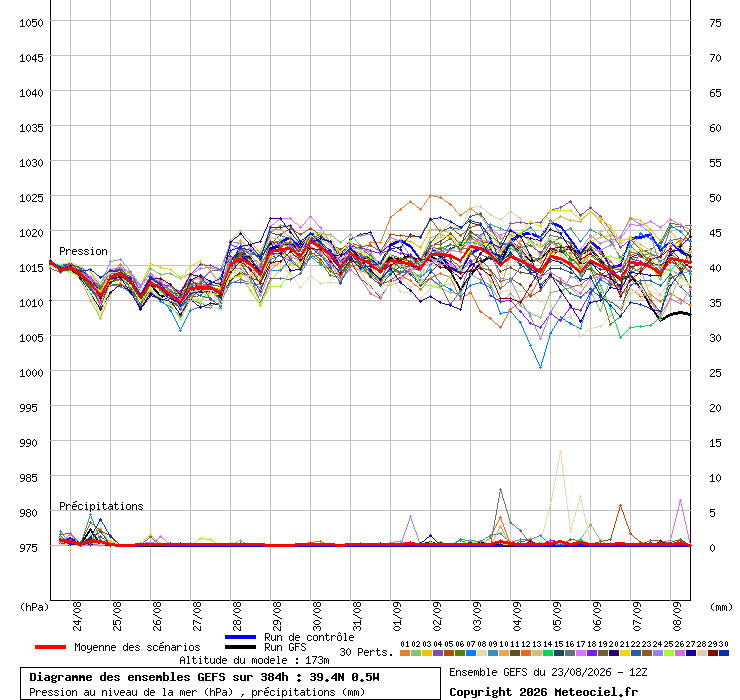Click the 03/09 date label
Screen dimensions: 740x700
click(x=477, y=616)
